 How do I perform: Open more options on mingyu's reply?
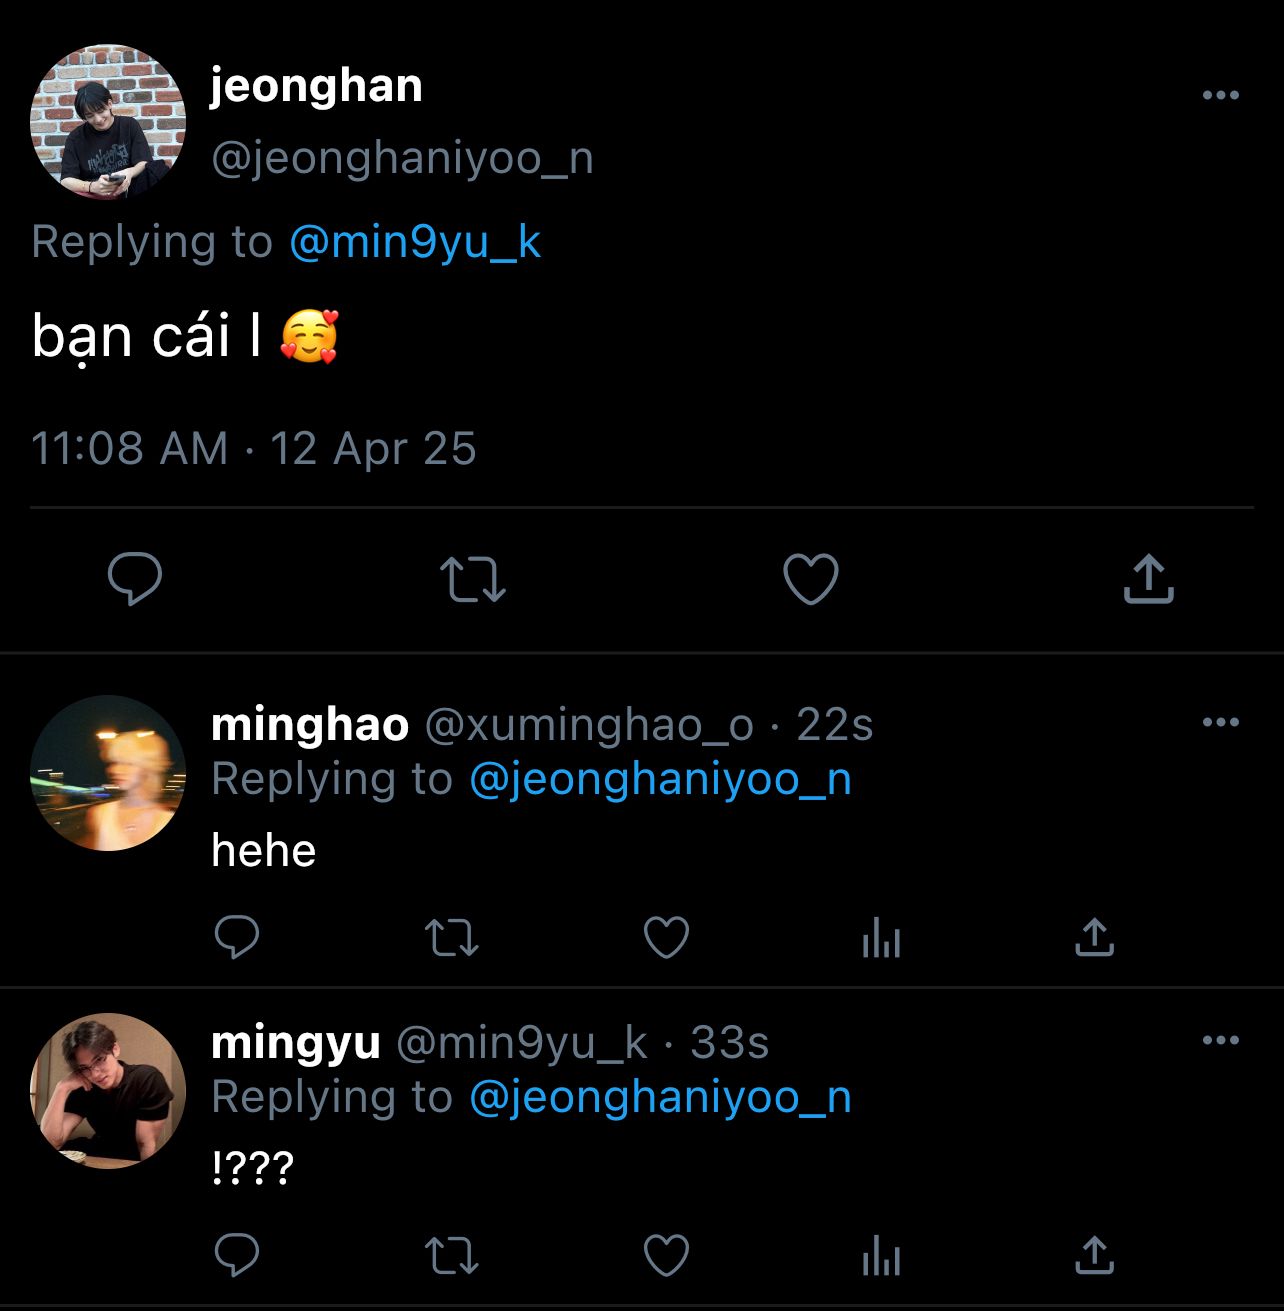pyautogui.click(x=1220, y=1040)
